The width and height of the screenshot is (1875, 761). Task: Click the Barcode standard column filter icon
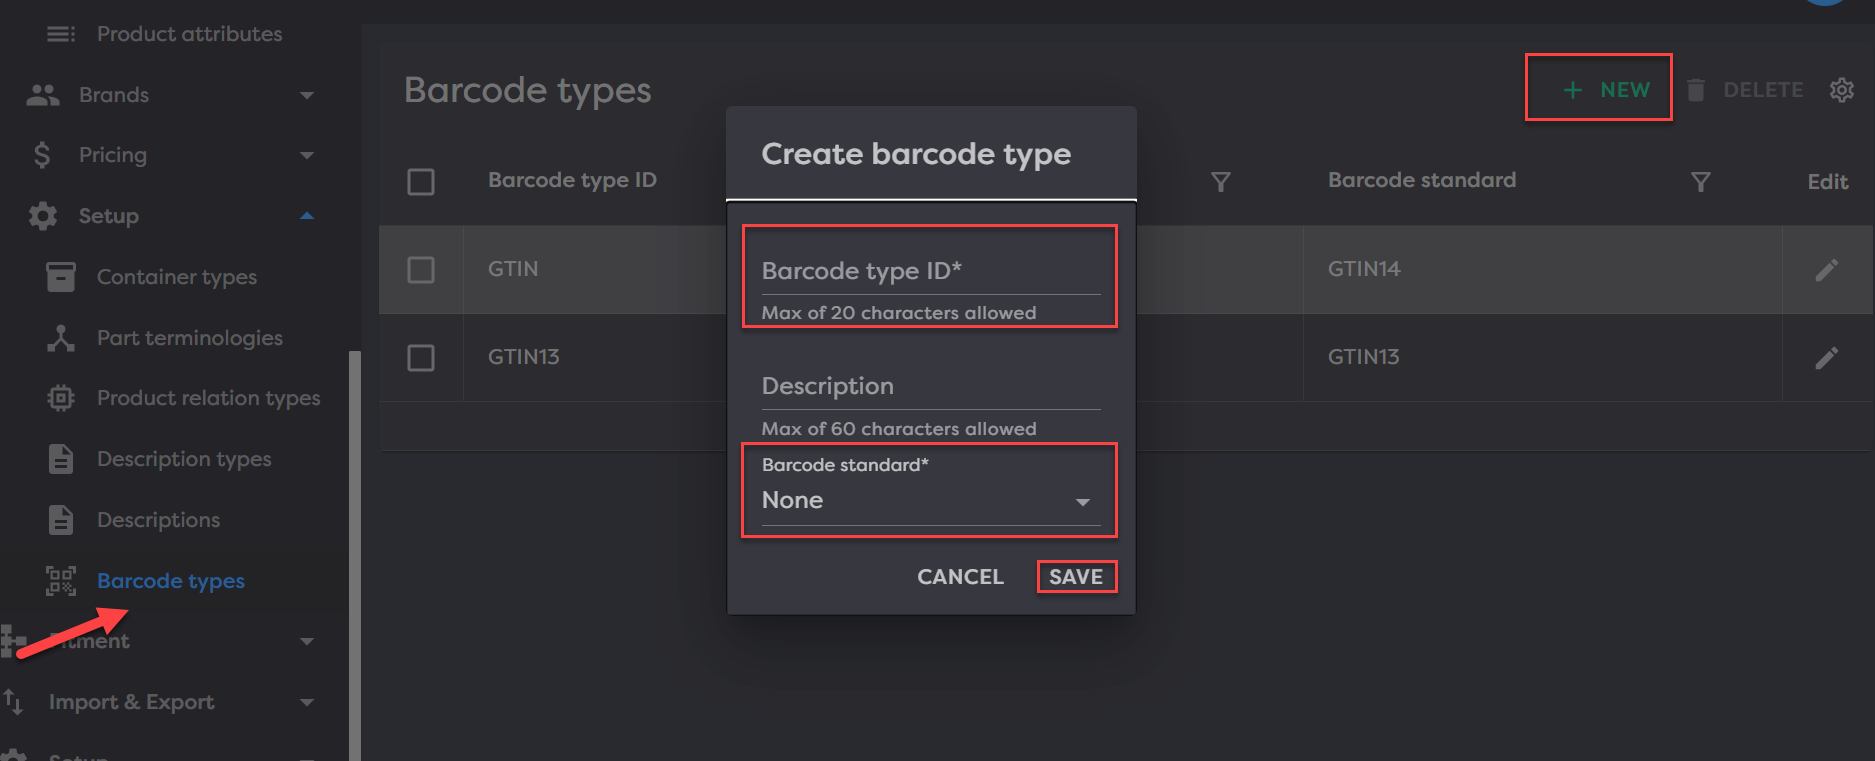[x=1700, y=182]
